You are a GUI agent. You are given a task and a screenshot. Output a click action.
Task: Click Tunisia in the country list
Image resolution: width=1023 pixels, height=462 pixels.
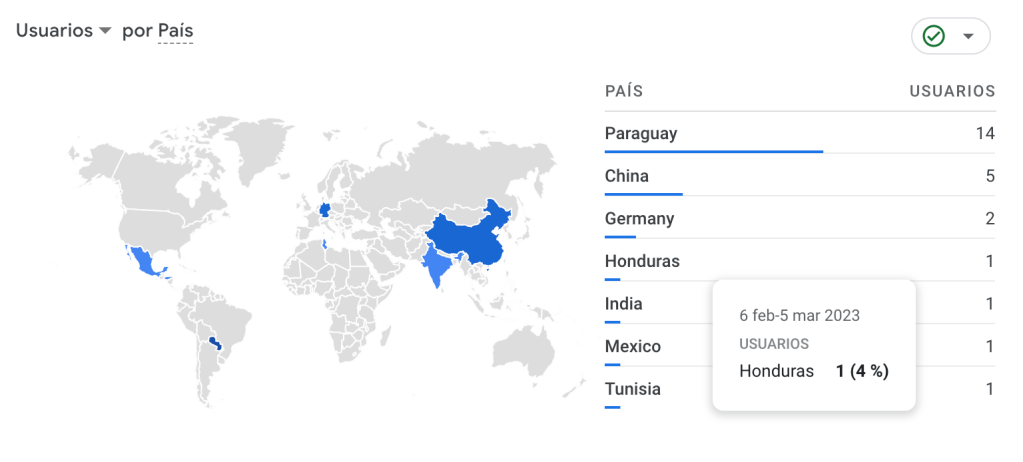pyautogui.click(x=633, y=389)
